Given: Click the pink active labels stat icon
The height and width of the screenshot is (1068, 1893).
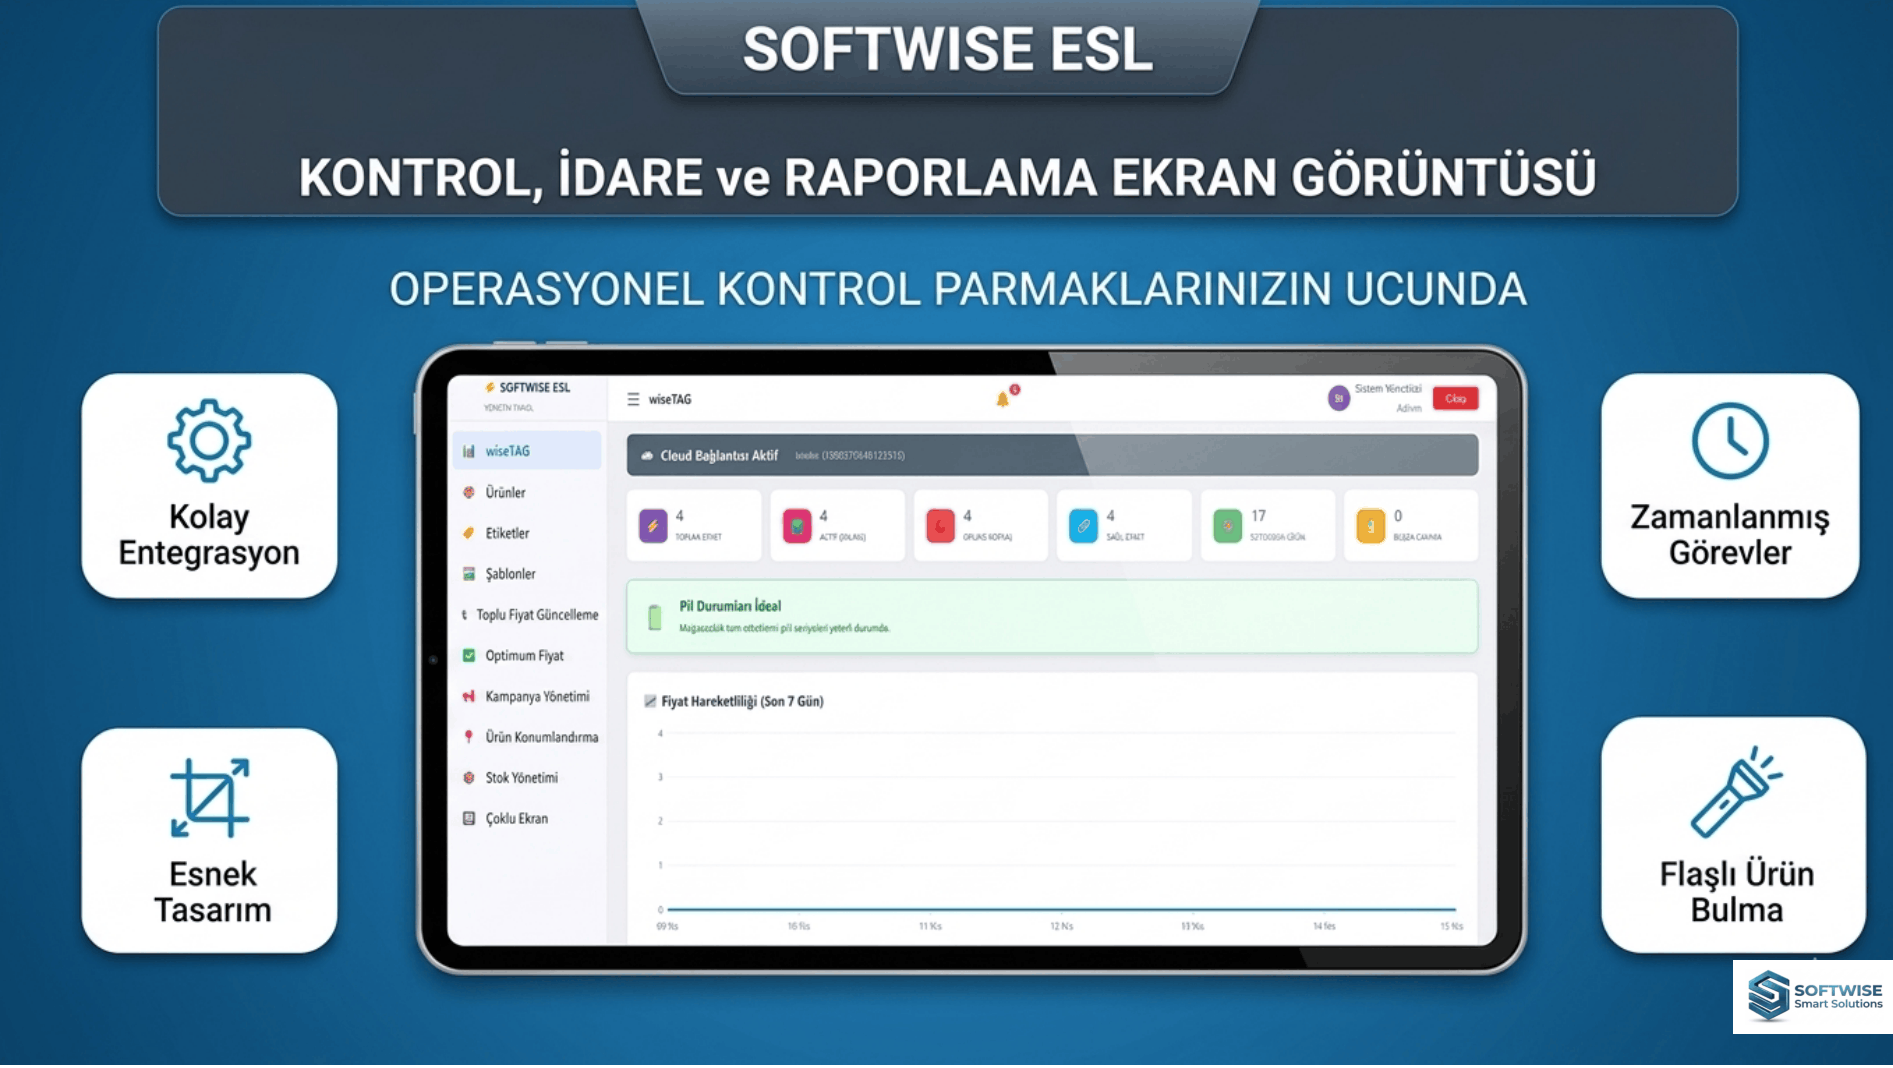Looking at the screenshot, I should tap(797, 525).
